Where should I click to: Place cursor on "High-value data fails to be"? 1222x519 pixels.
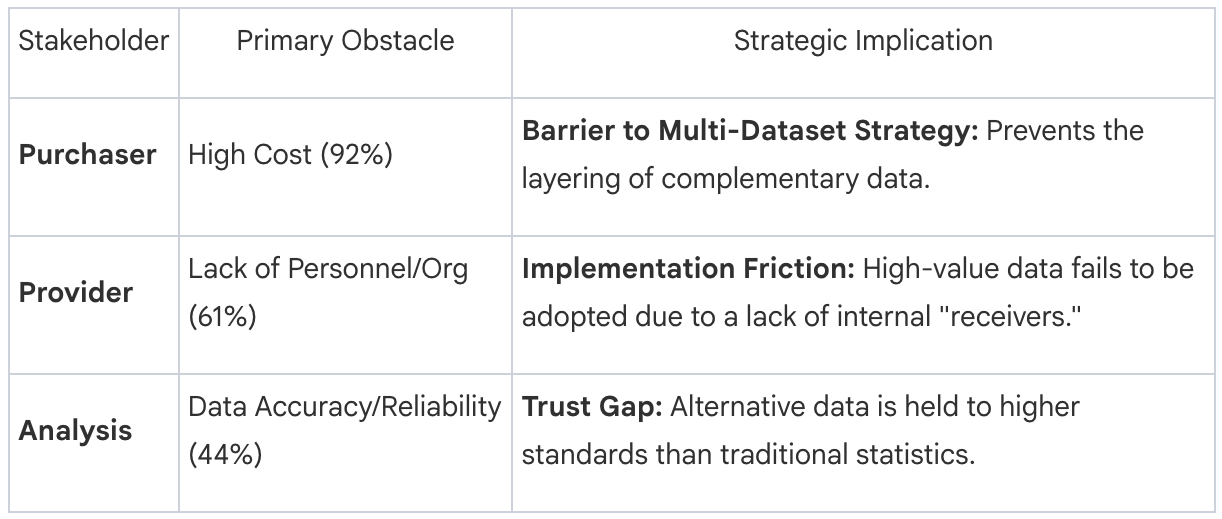1027,271
